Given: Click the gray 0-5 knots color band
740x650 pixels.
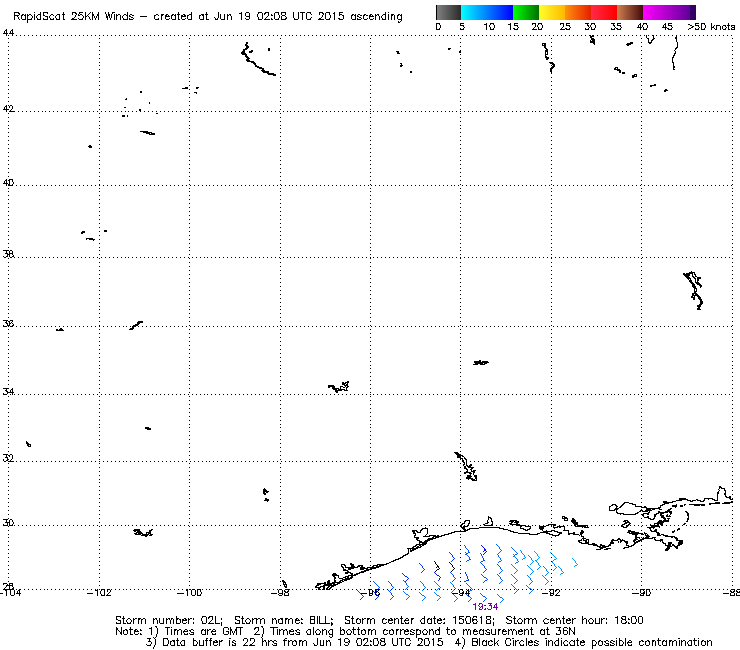Looking at the screenshot, I should tap(448, 12).
